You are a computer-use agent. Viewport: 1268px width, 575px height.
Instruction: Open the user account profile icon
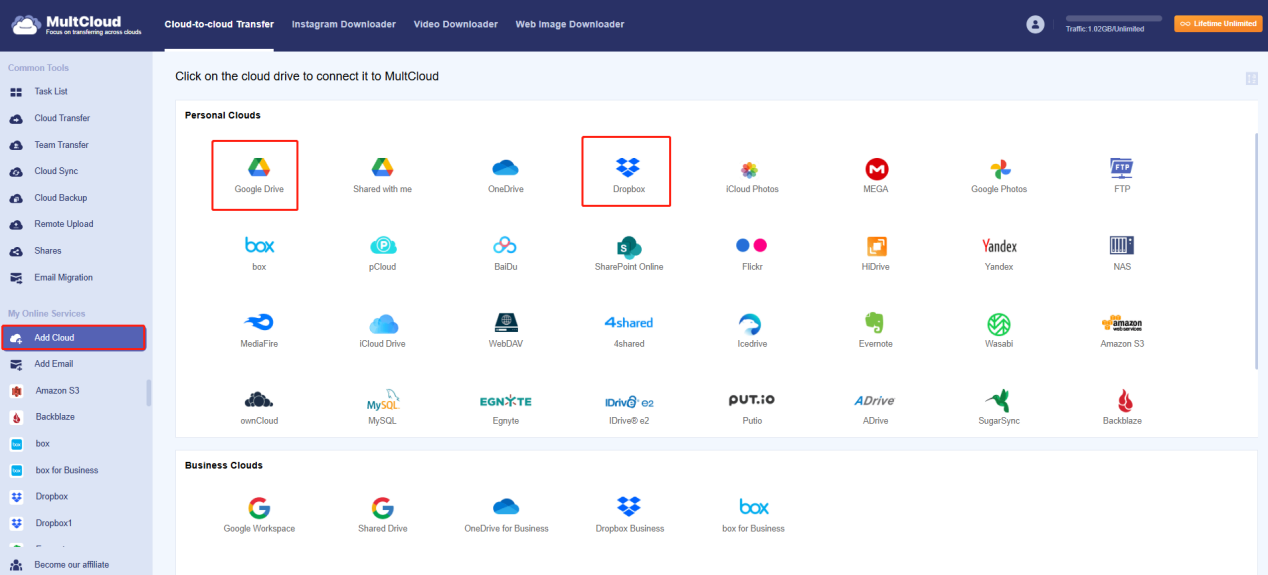point(1035,25)
